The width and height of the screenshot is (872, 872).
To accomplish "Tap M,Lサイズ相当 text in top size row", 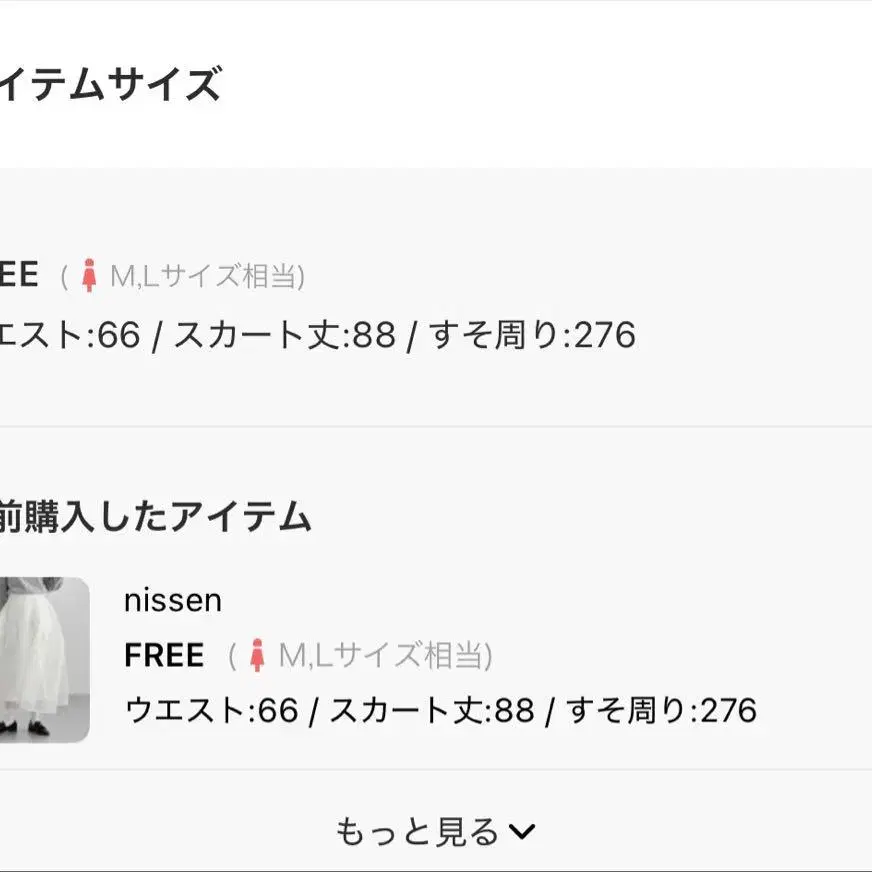I will coord(207,276).
